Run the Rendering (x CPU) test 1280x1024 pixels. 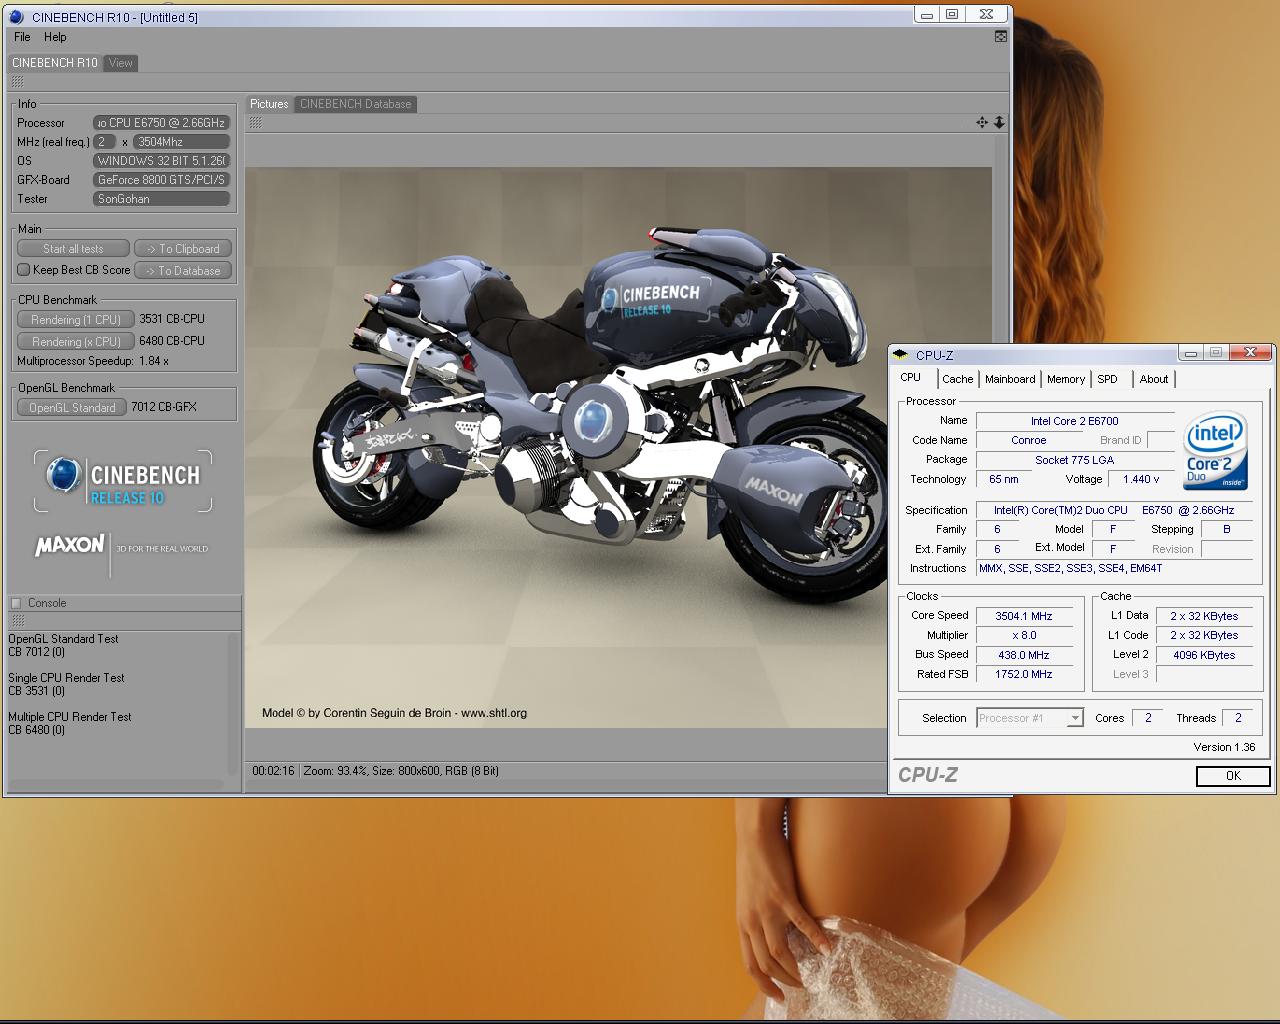click(x=76, y=342)
